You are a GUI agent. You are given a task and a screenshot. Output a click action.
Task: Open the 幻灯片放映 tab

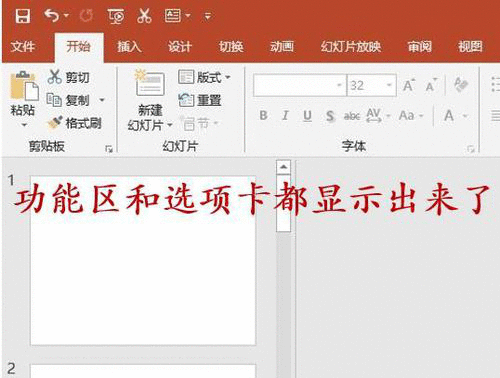point(351,47)
